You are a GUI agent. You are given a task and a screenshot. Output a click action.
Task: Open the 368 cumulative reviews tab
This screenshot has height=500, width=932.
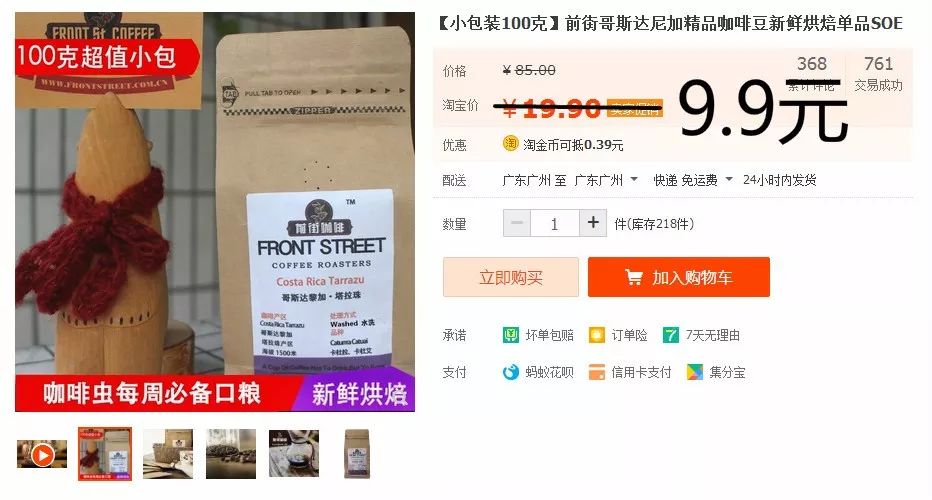pyautogui.click(x=812, y=73)
